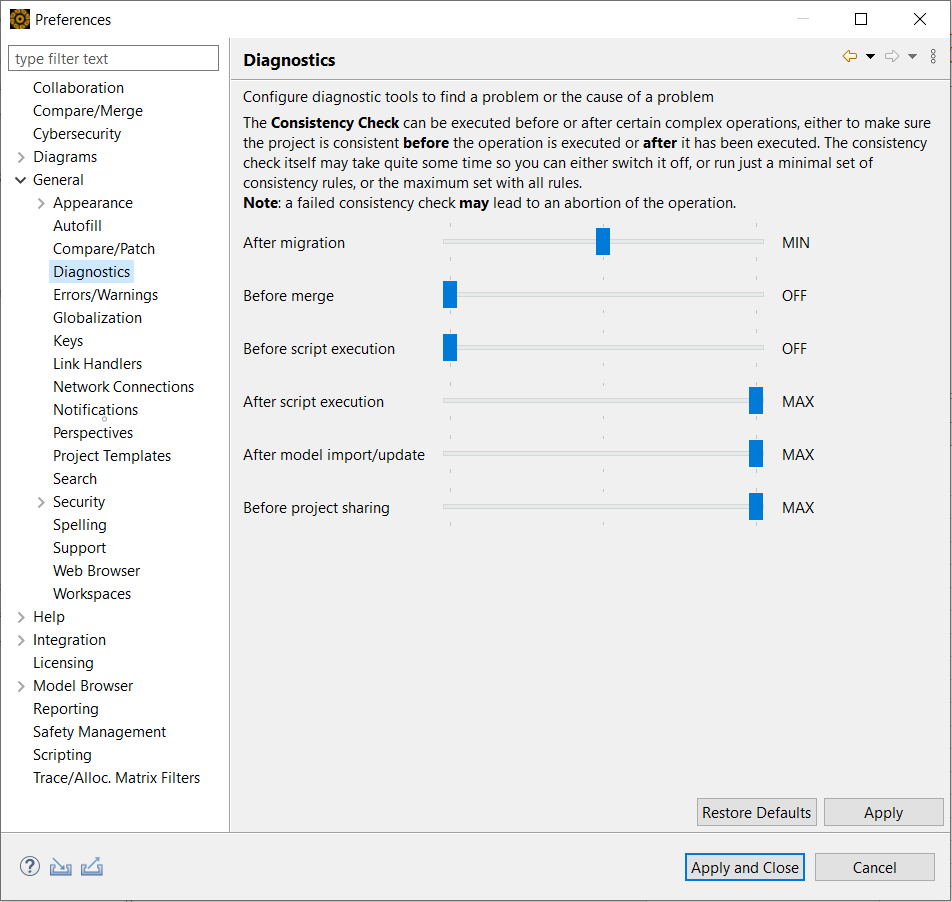Open the forward history dropdown arrow

click(x=912, y=57)
